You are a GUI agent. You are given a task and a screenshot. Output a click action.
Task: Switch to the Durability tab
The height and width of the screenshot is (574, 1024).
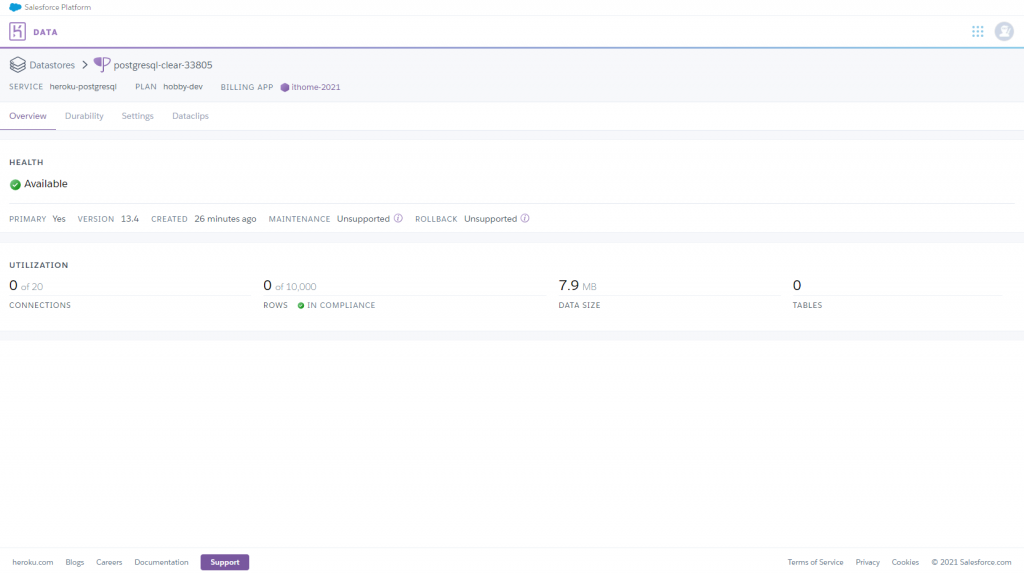click(x=84, y=116)
